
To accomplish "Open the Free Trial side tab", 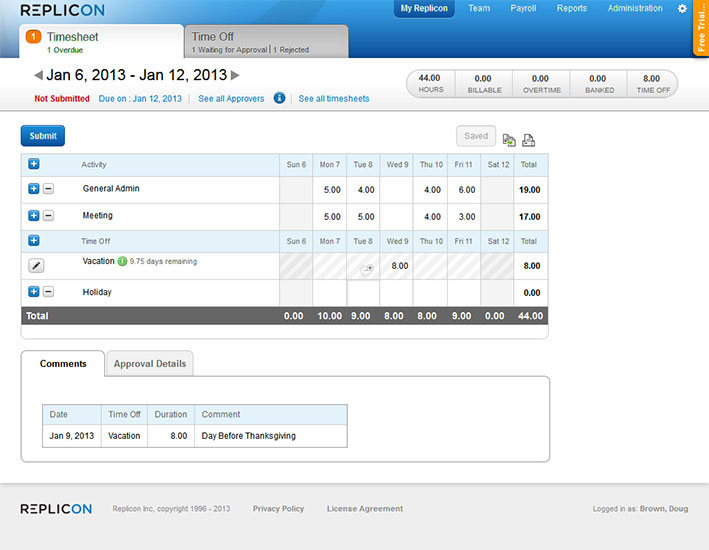I will click(700, 28).
